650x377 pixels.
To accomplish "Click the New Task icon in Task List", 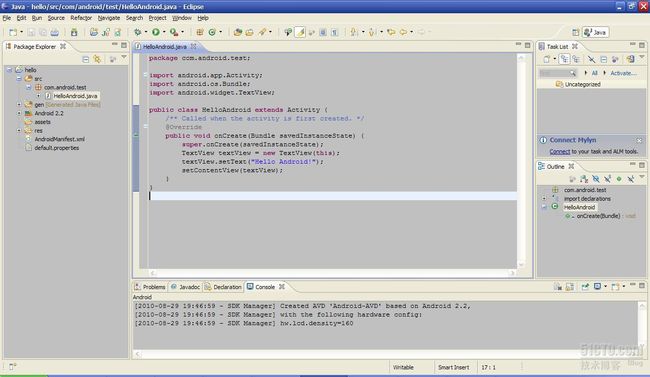I will point(546,59).
